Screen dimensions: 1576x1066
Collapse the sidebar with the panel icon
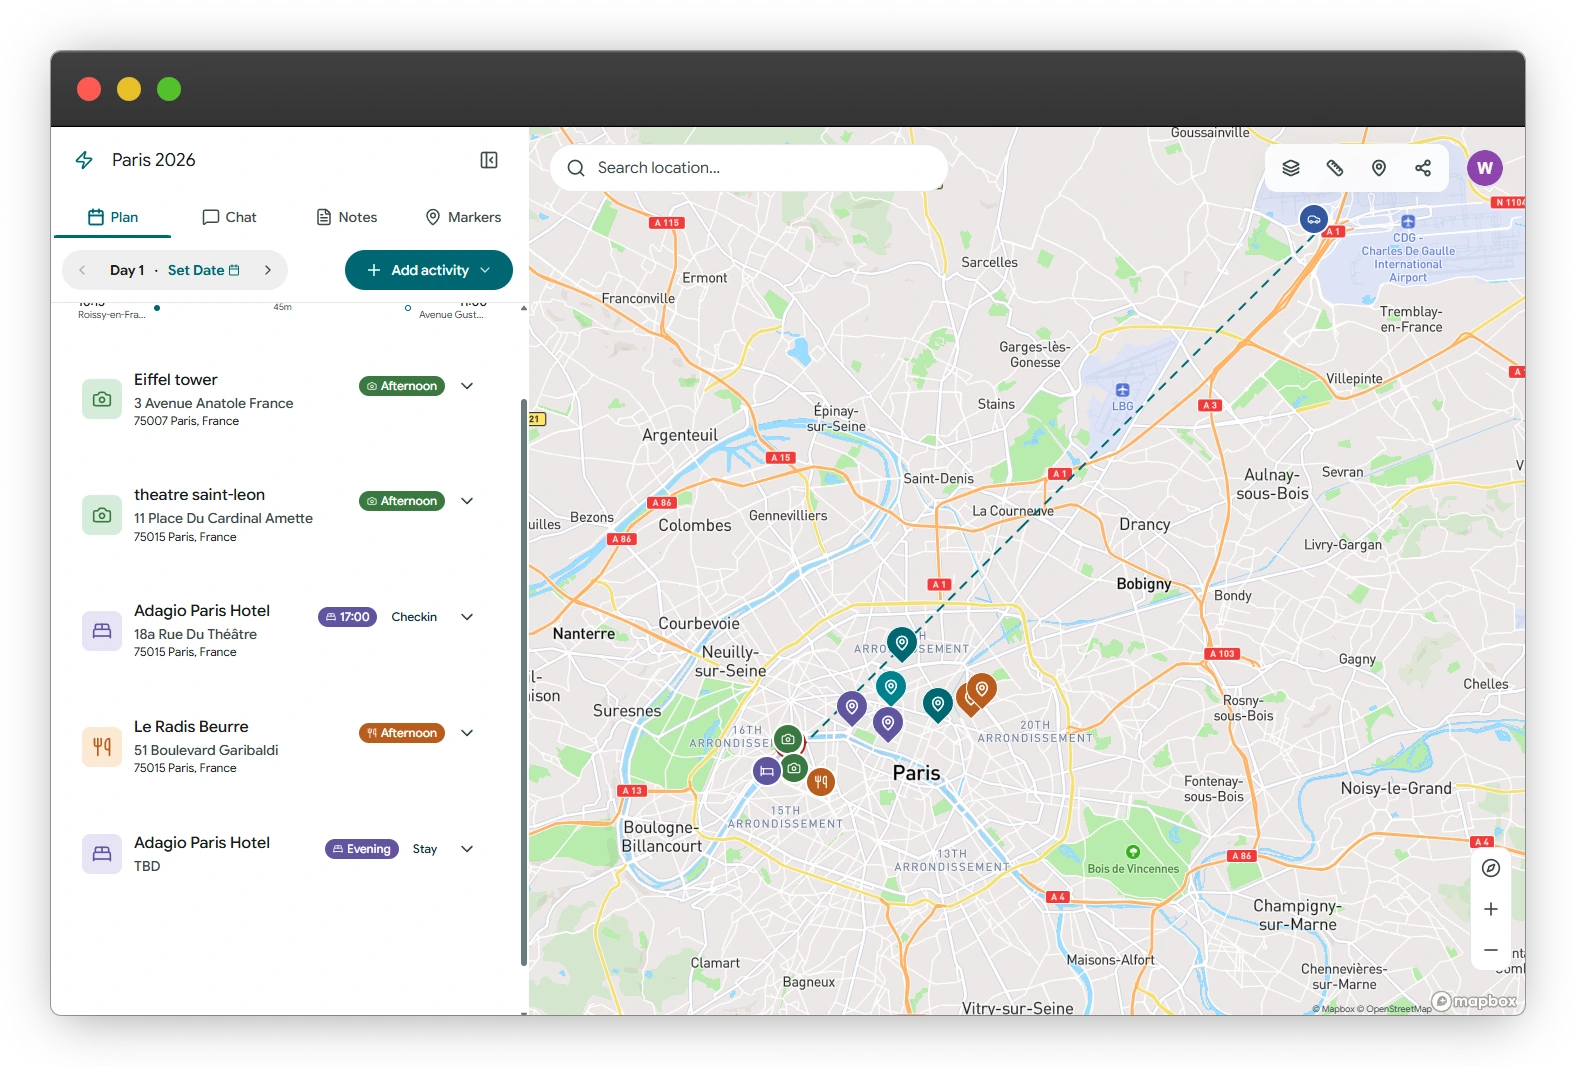[489, 160]
